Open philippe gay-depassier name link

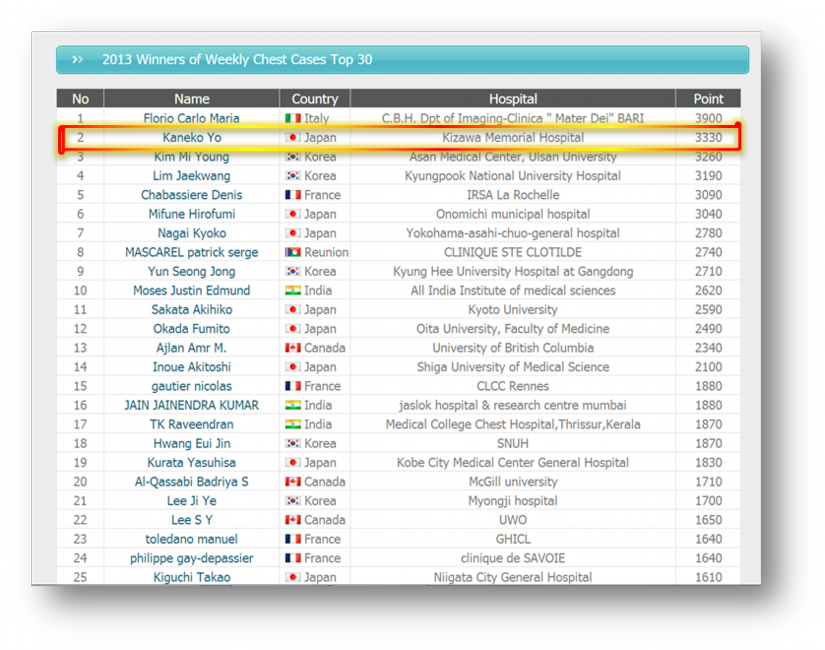[192, 558]
